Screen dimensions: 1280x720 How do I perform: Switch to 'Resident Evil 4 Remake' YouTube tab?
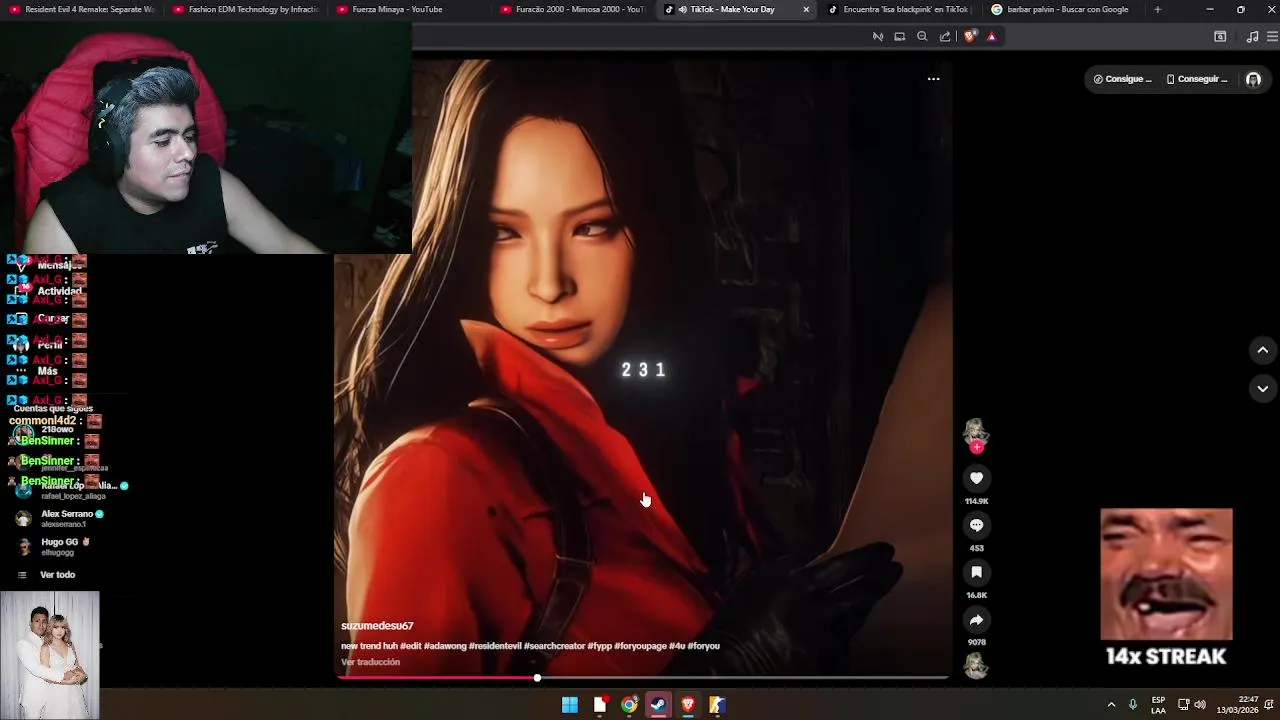[x=82, y=9]
